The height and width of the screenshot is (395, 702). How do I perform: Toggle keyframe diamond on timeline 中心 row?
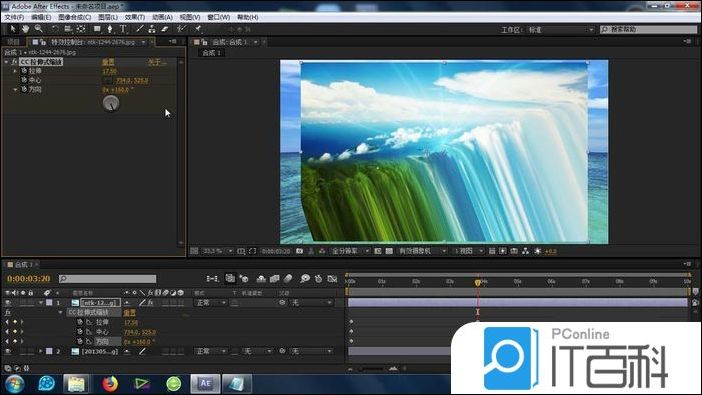coord(15,332)
